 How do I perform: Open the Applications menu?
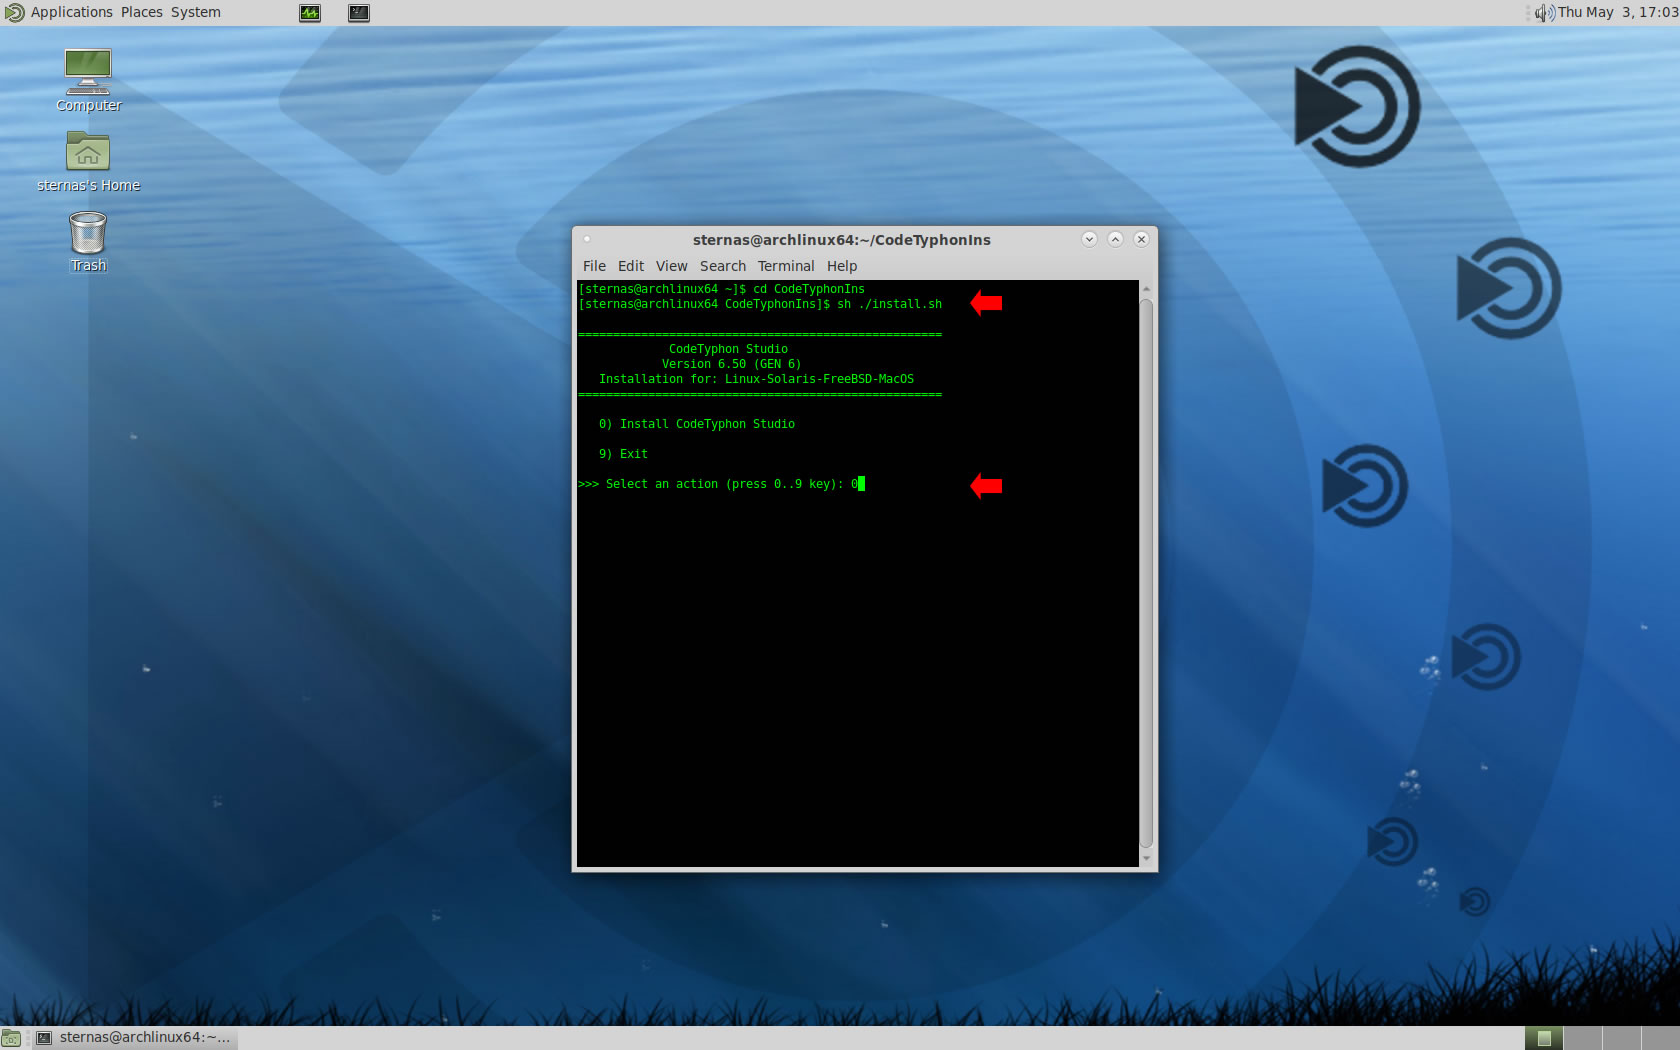click(x=72, y=12)
